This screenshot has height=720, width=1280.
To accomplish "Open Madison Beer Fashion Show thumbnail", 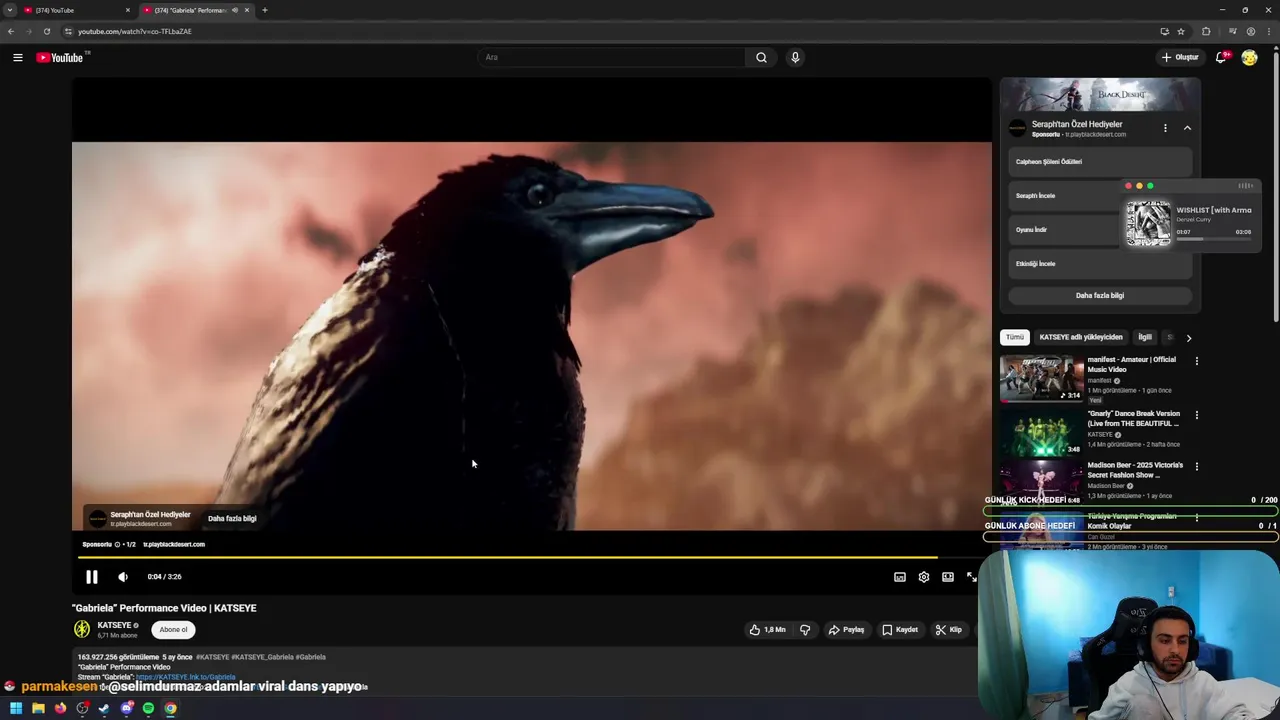I will pyautogui.click(x=1041, y=483).
